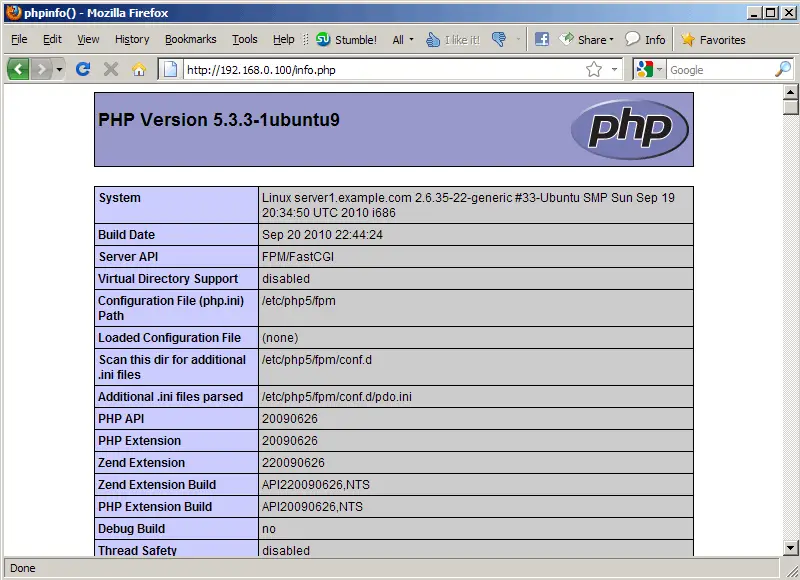Screen dimensions: 800x580
Task: Click the "API220090626,NTS" value
Action: (315, 485)
